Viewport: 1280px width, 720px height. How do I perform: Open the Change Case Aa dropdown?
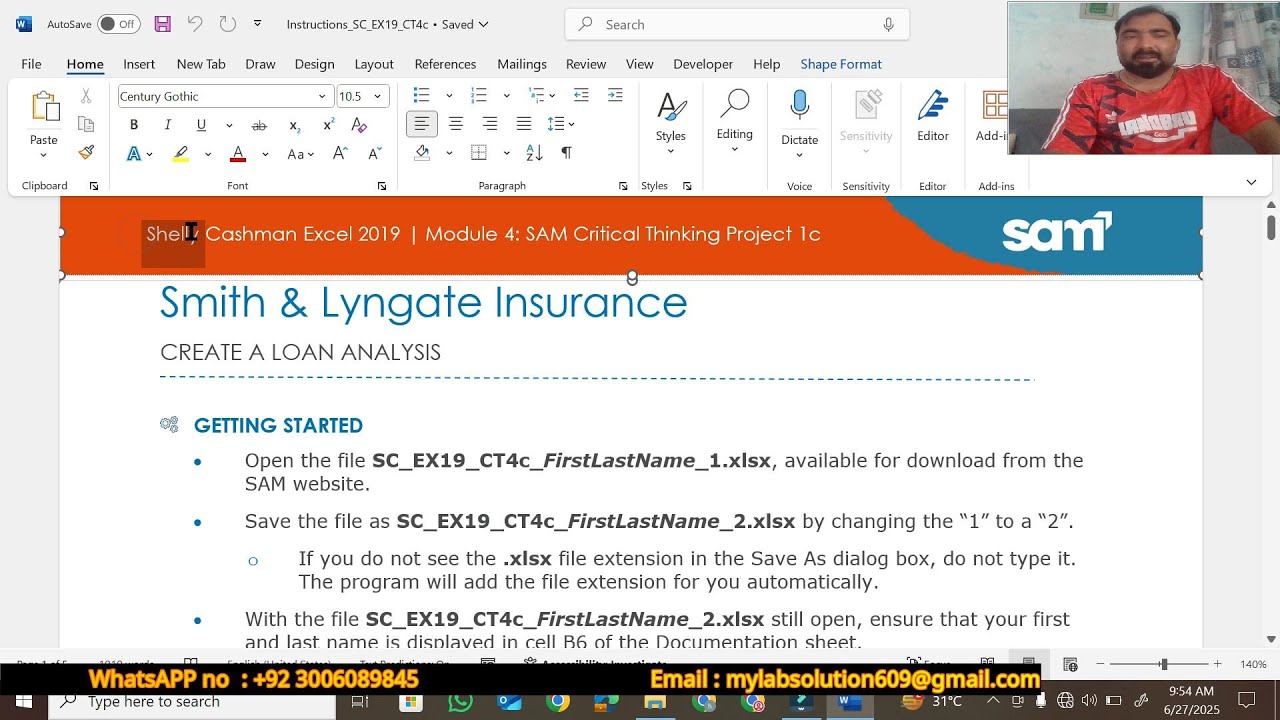point(301,154)
